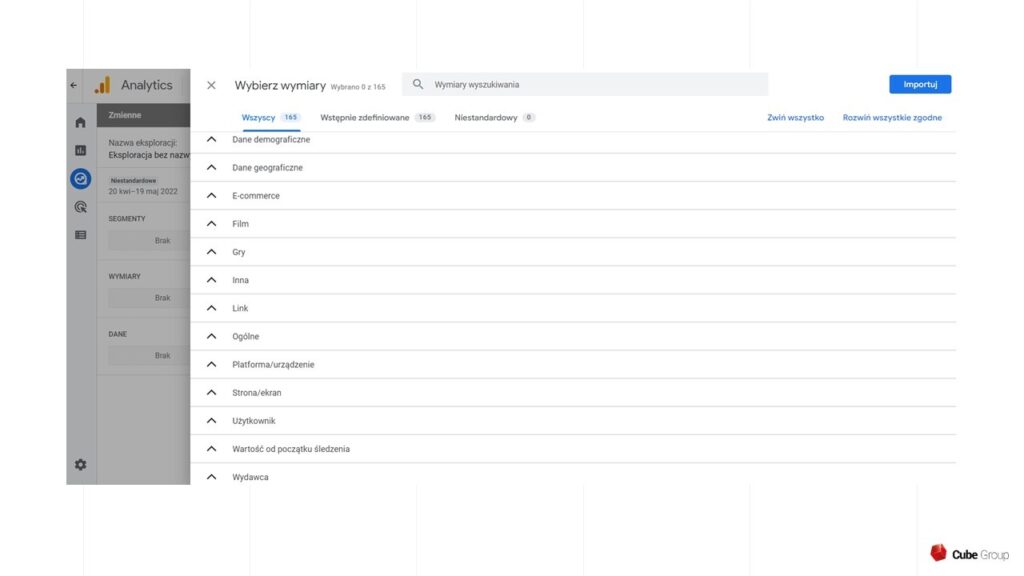Open the Configure table icon
This screenshot has width=1024, height=576.
point(80,235)
